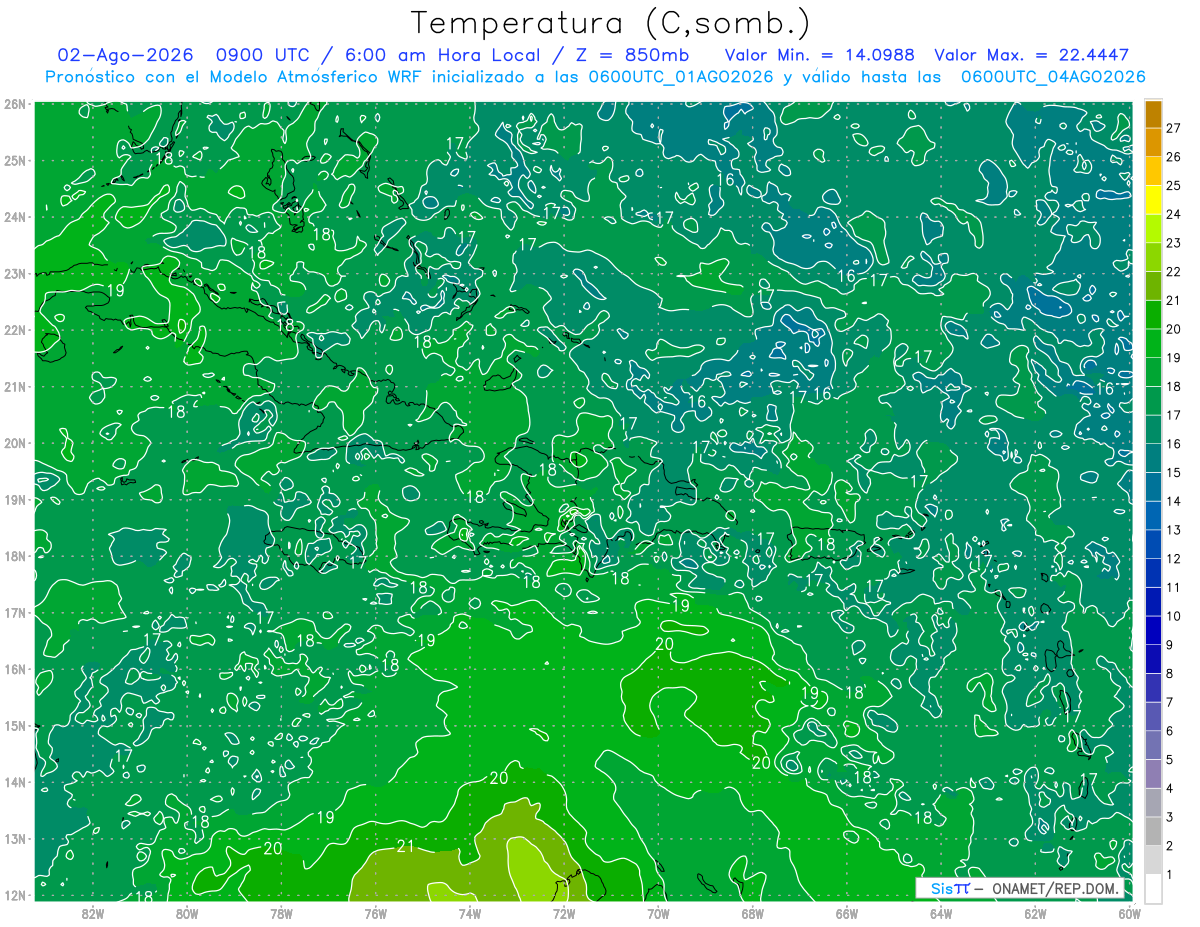This screenshot has width=1200, height=927.
Task: Click the longitude axis label '68W'
Action: pyautogui.click(x=752, y=913)
